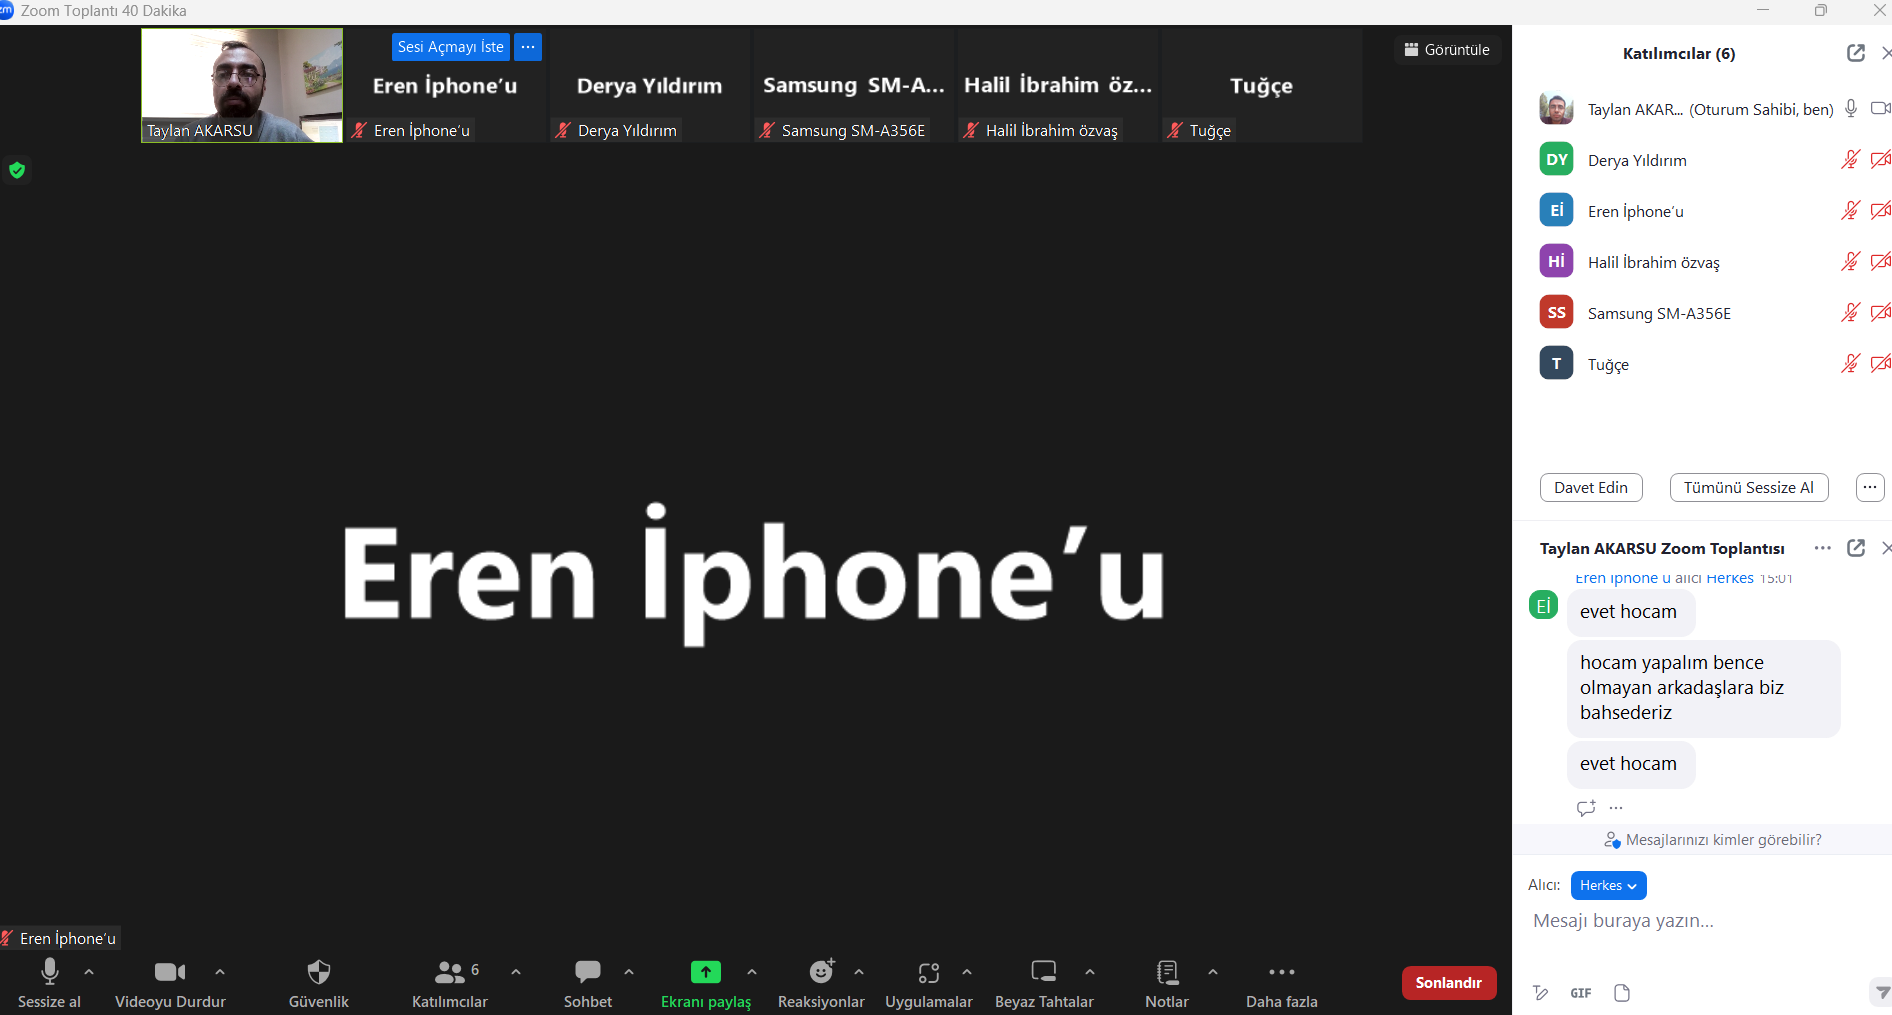The width and height of the screenshot is (1892, 1015).
Task: Open the Notlar notes feature
Action: pos(1165,982)
